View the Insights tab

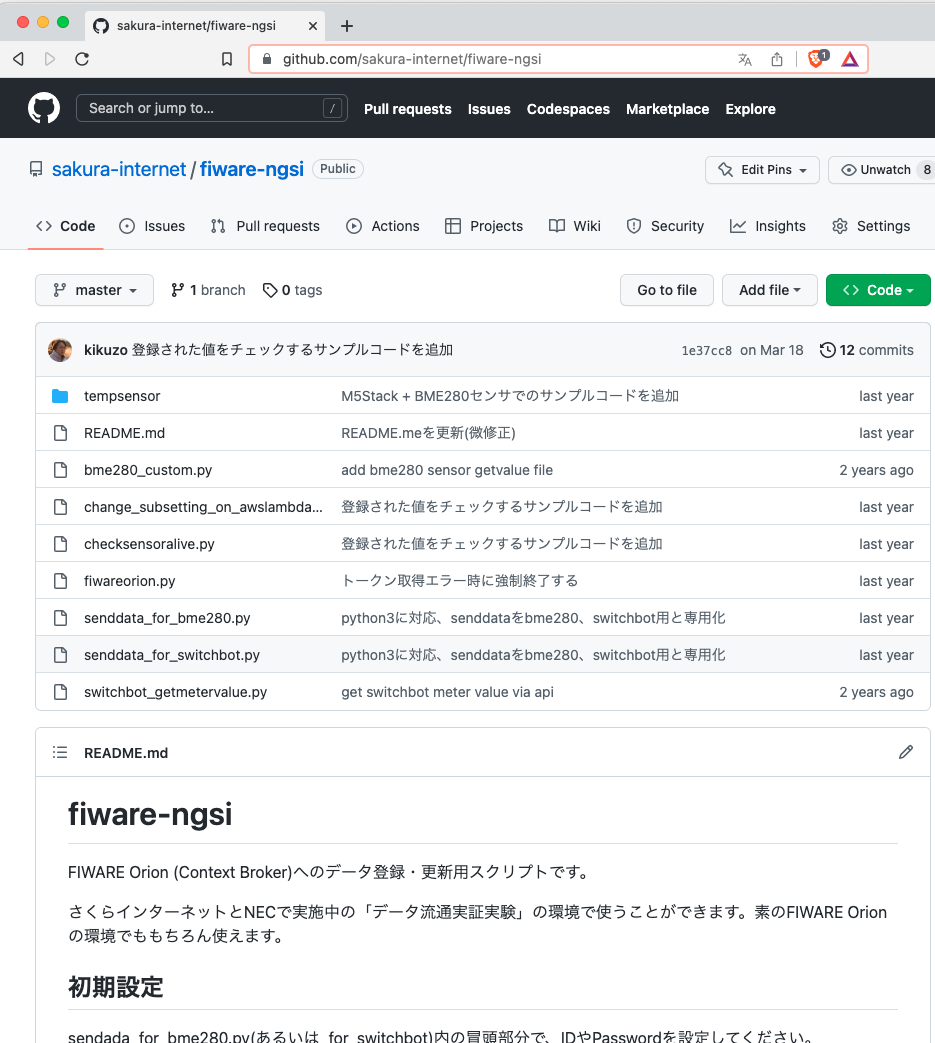(x=767, y=226)
